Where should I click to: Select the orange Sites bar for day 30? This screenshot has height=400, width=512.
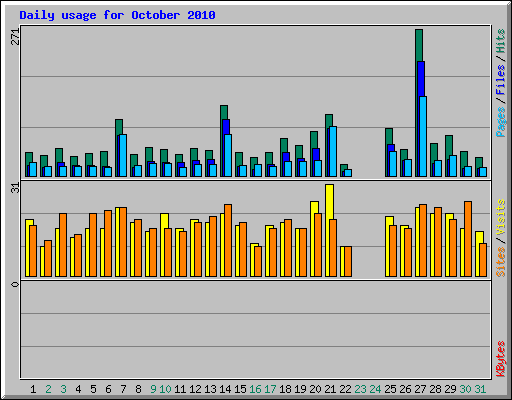click(468, 239)
